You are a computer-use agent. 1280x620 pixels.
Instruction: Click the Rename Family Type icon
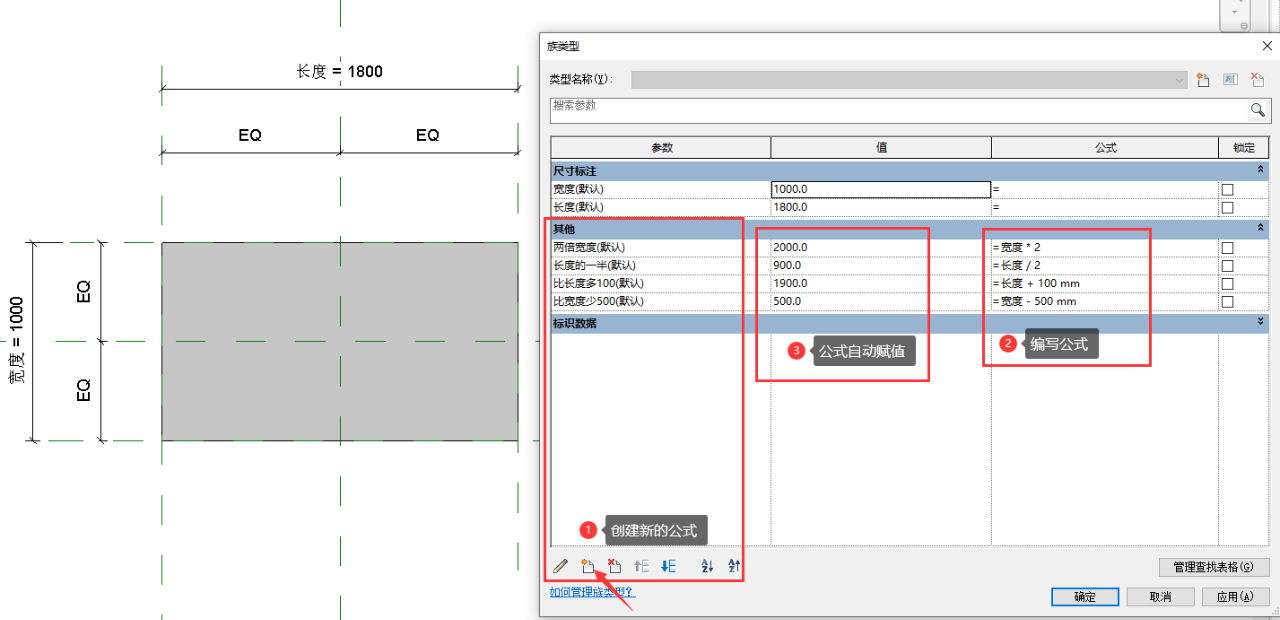[x=1231, y=80]
